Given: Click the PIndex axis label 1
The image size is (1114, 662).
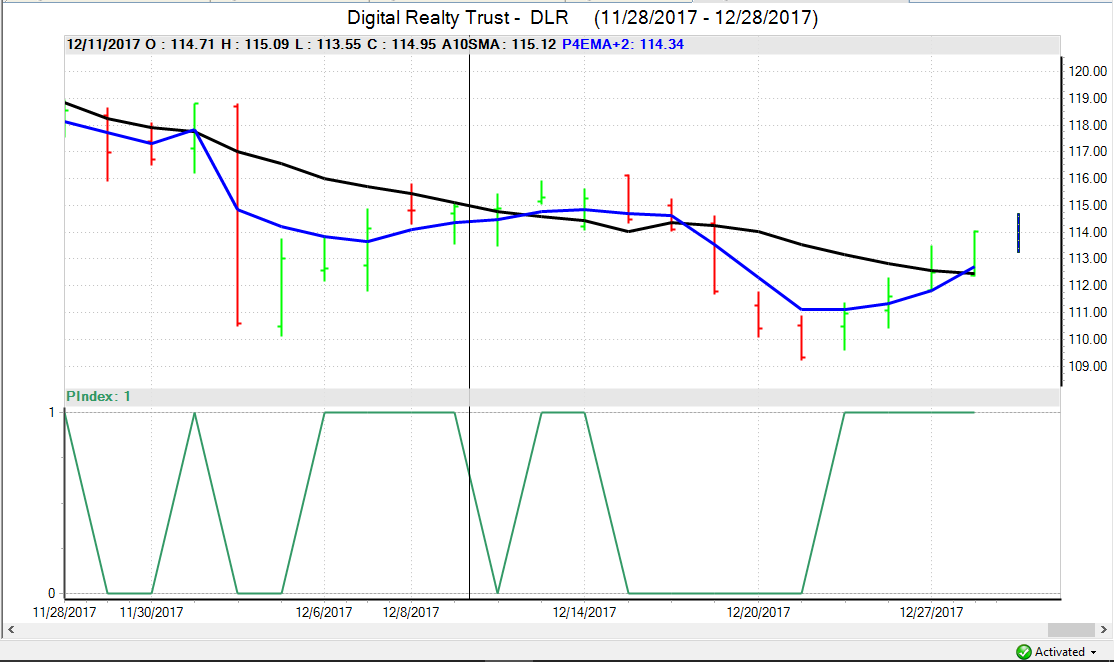Looking at the screenshot, I should pos(52,413).
